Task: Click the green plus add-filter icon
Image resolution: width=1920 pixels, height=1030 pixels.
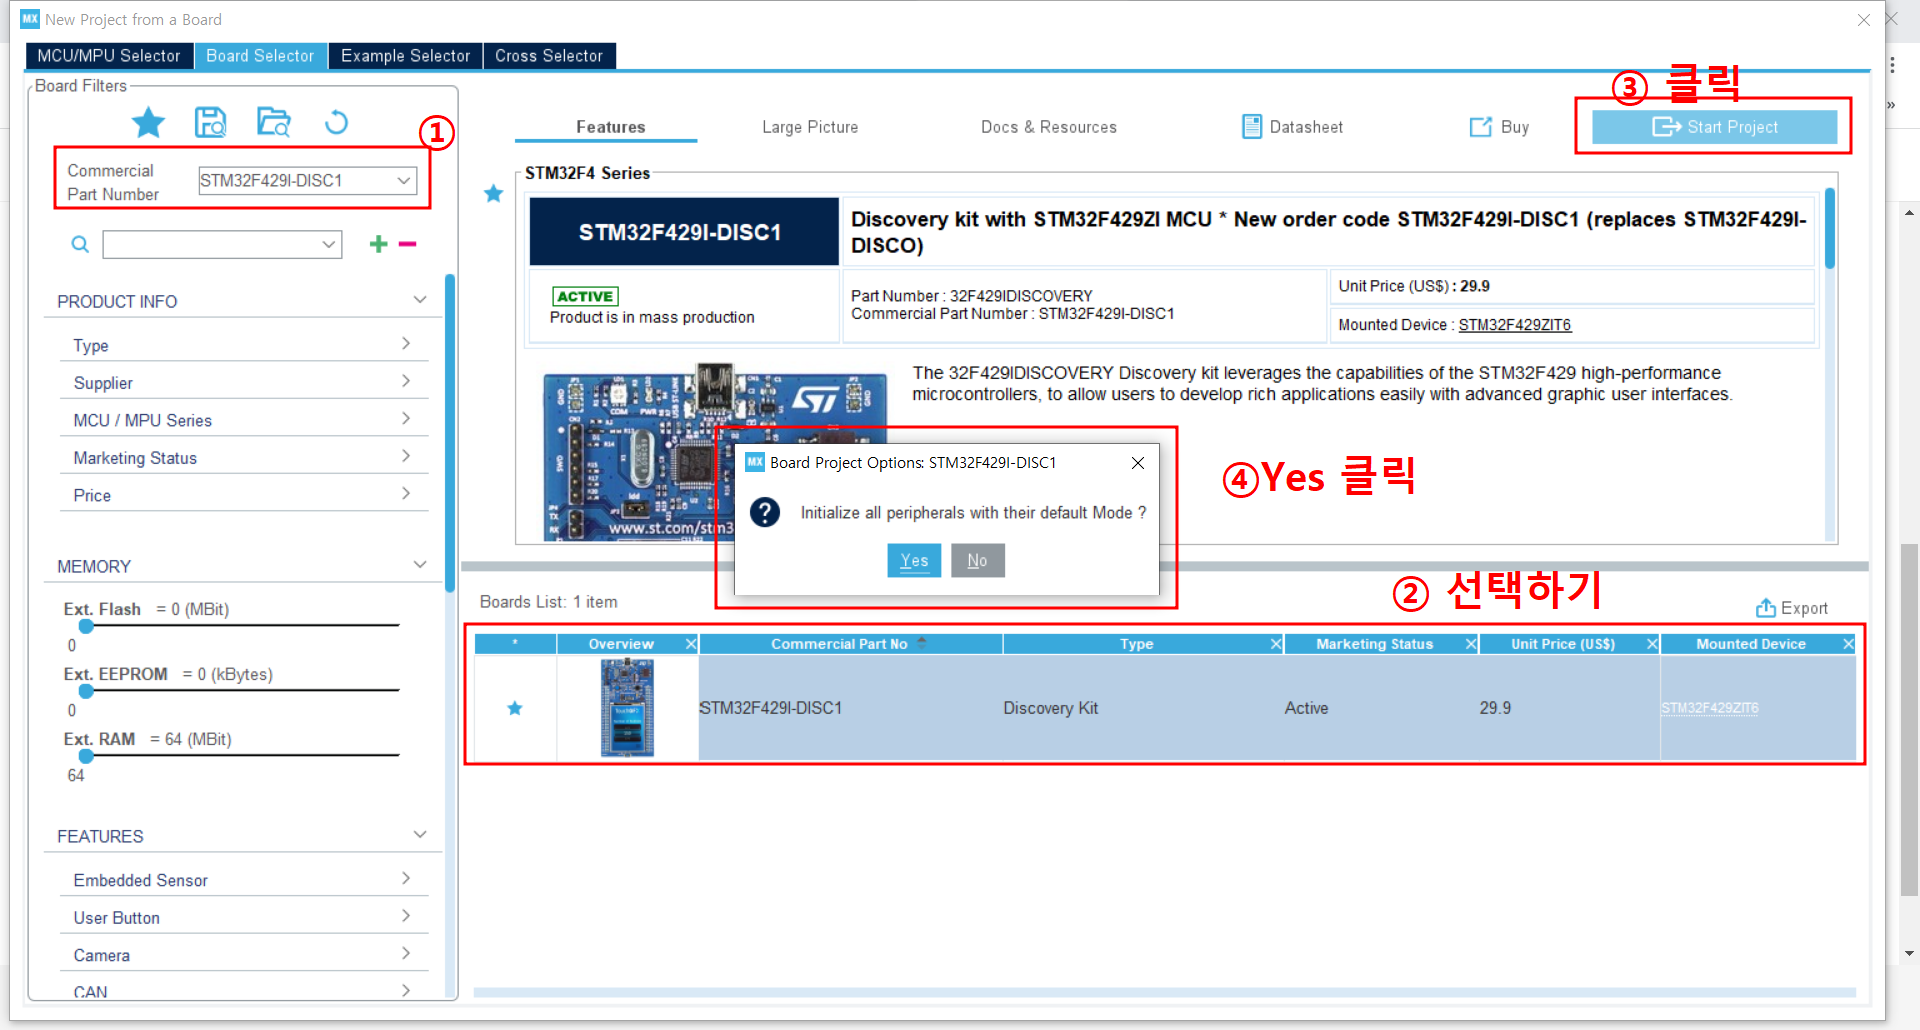Action: click(x=378, y=244)
